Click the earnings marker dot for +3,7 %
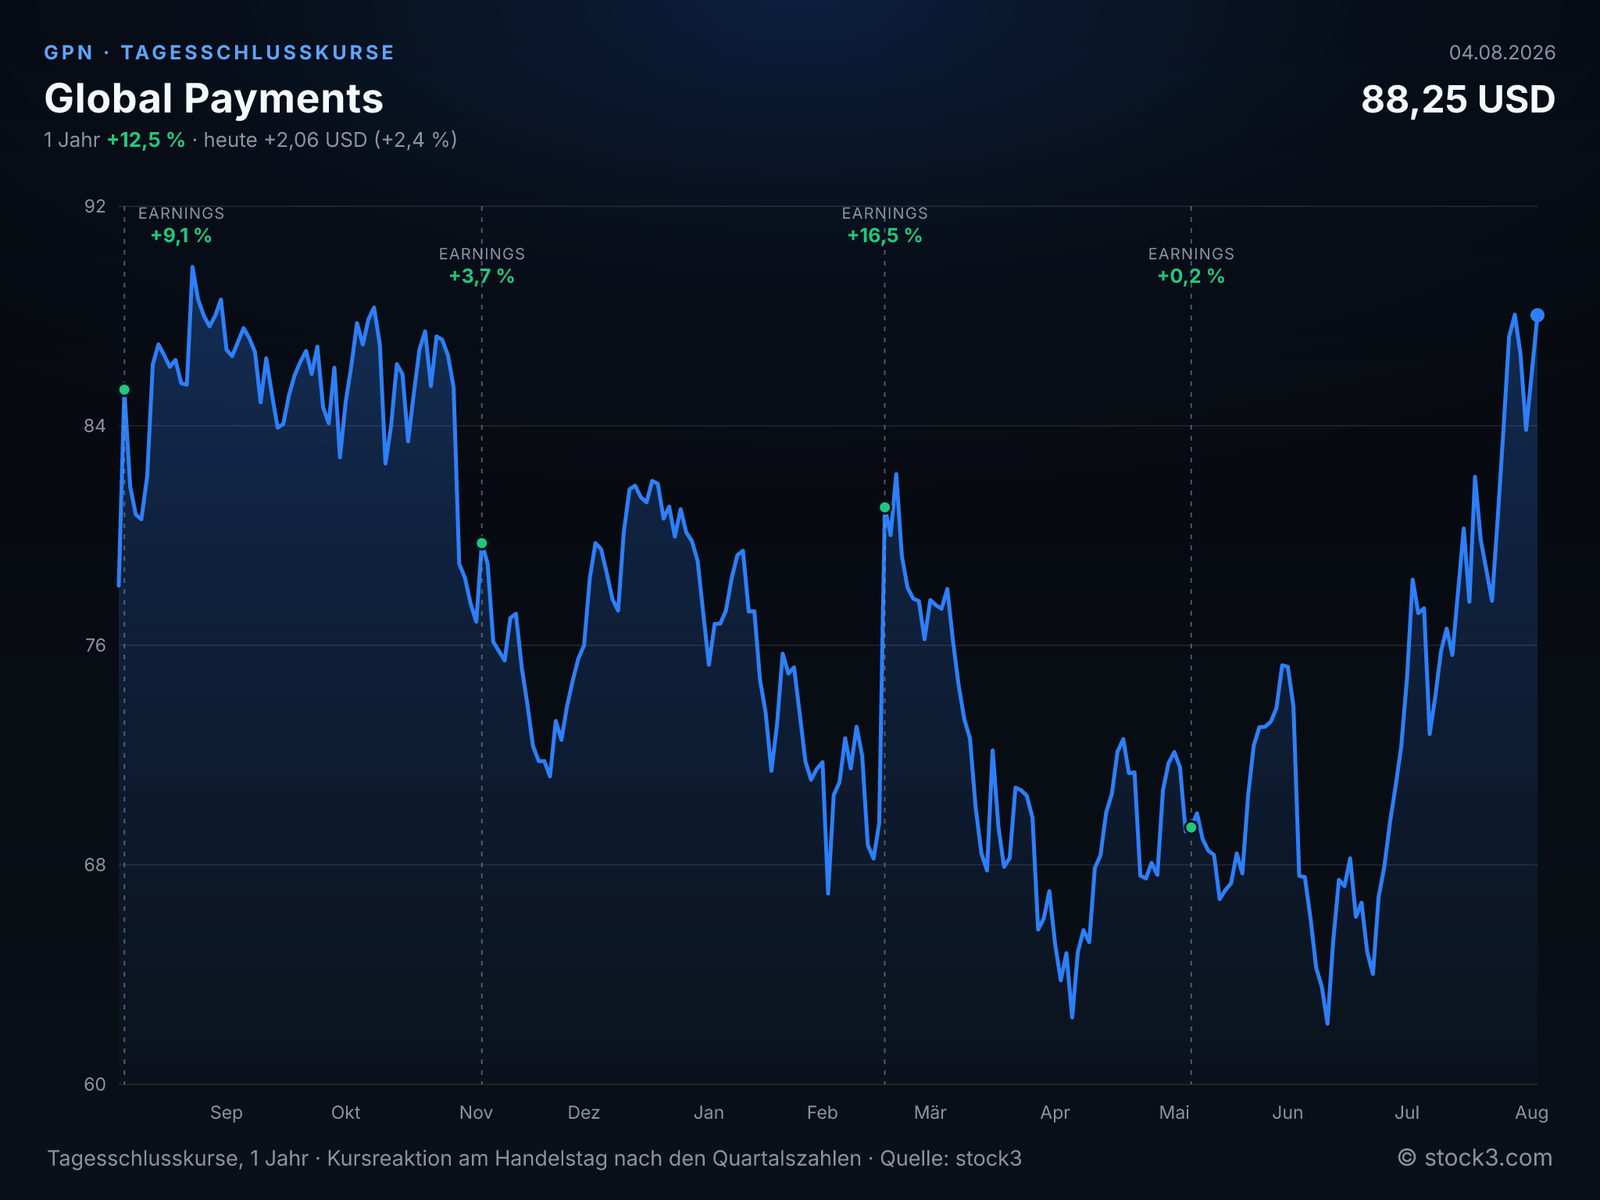This screenshot has height=1200, width=1600. click(x=482, y=543)
